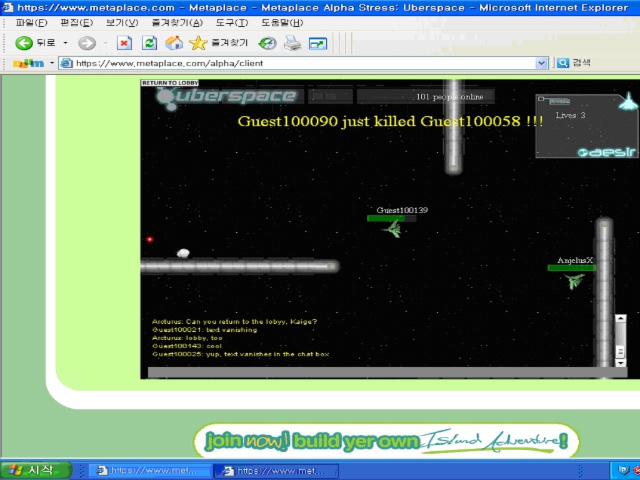Click the 검색 search button
This screenshot has width=640, height=480.
click(x=573, y=63)
